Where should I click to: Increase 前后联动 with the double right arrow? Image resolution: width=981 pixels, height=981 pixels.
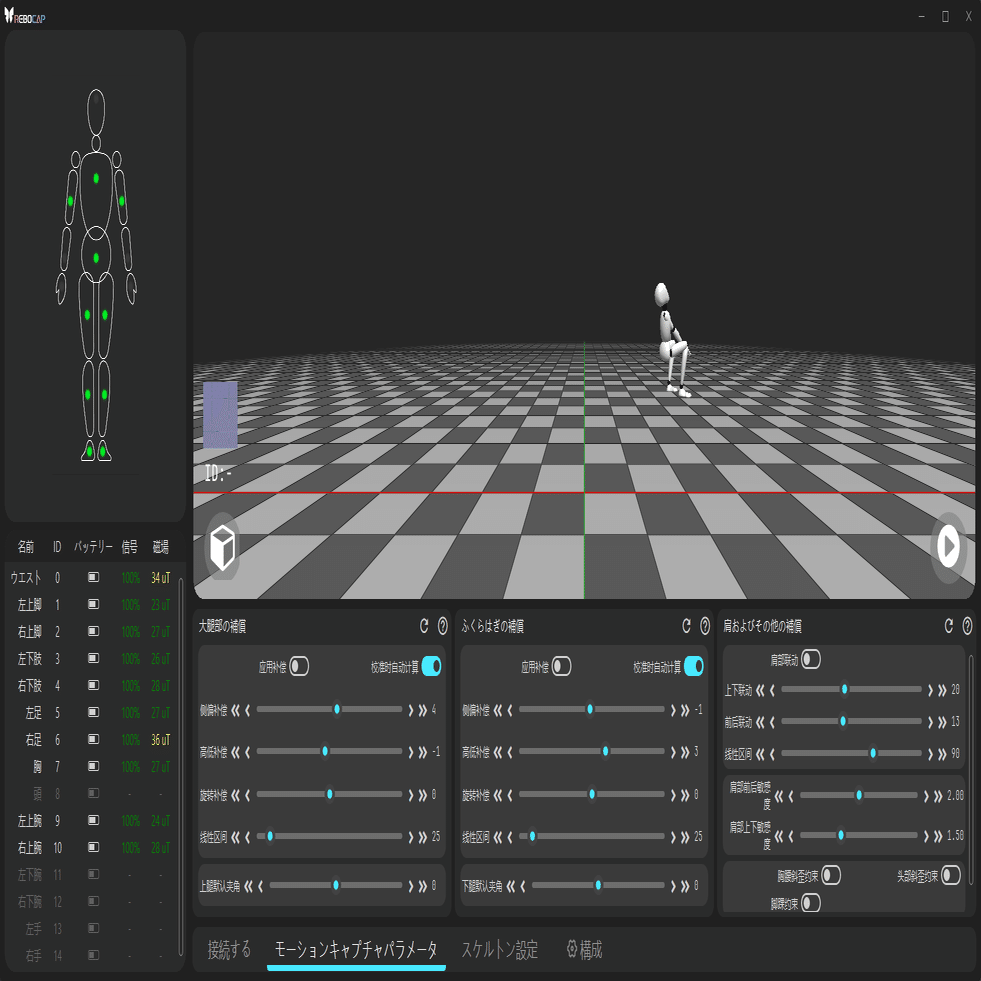point(942,723)
